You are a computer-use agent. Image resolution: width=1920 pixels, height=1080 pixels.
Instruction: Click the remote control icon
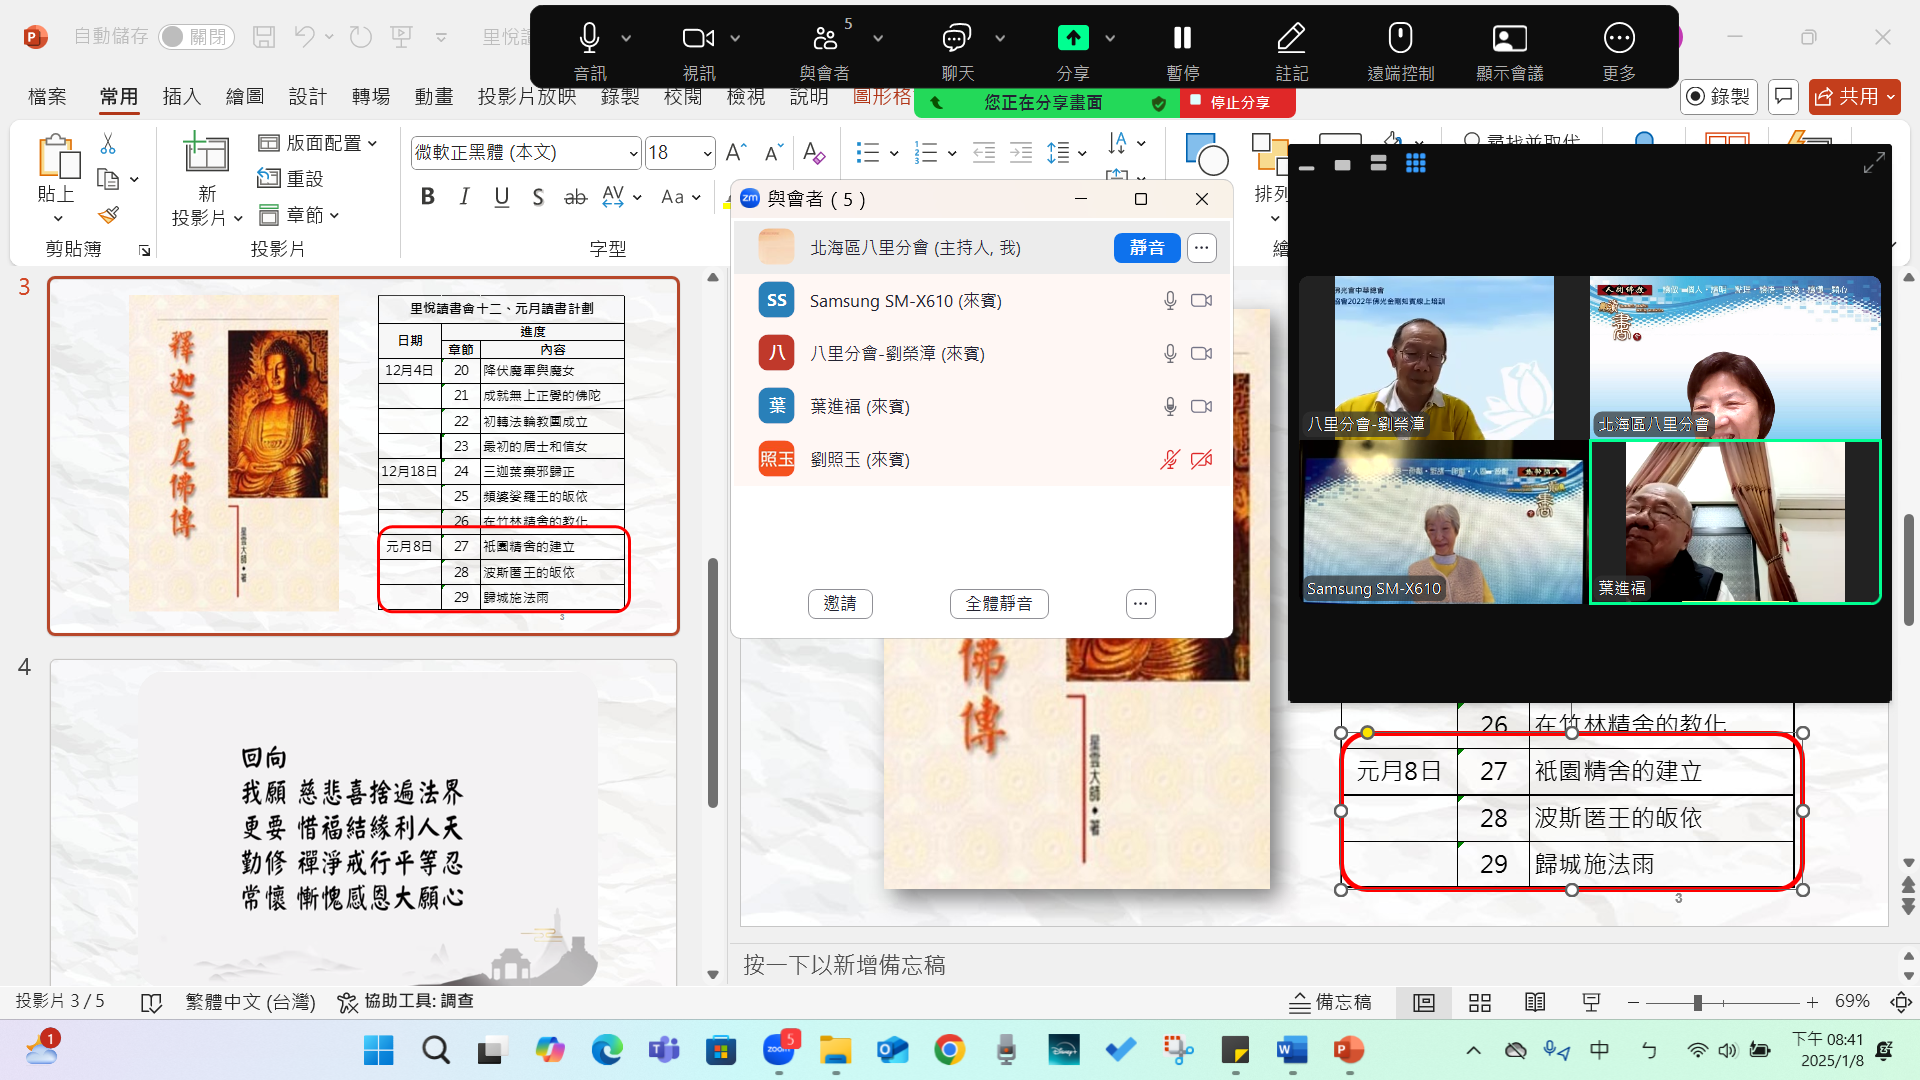pyautogui.click(x=1400, y=39)
